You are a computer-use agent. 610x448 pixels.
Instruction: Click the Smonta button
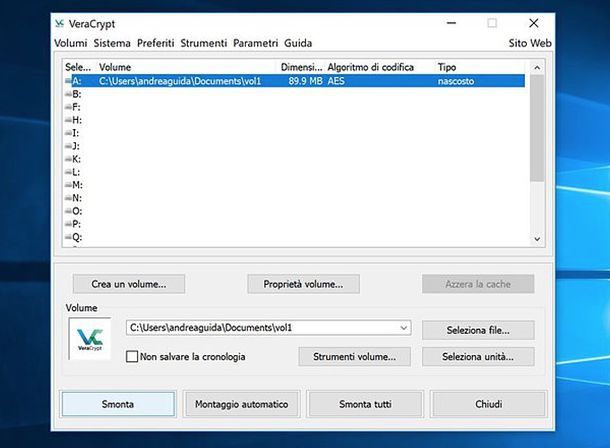(118, 404)
